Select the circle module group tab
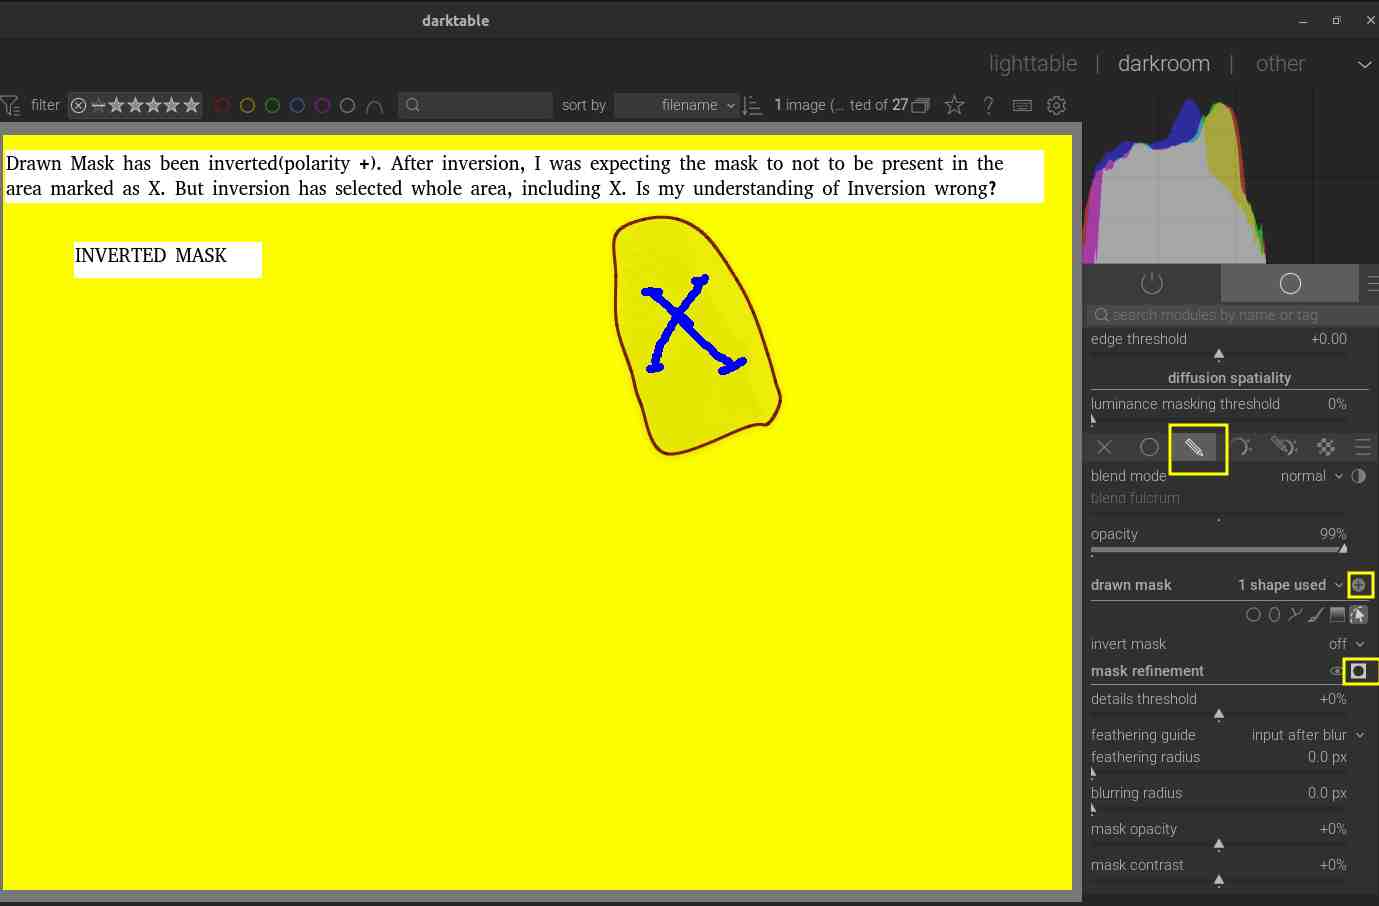Viewport: 1379px width, 906px height. tap(1290, 283)
